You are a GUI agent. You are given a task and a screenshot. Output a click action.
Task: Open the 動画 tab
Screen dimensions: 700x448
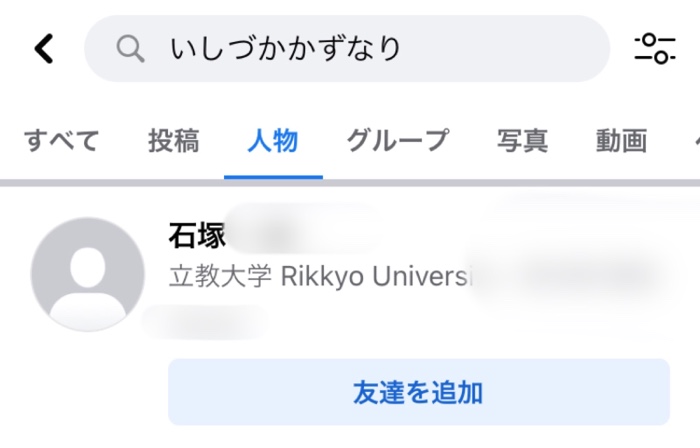621,141
